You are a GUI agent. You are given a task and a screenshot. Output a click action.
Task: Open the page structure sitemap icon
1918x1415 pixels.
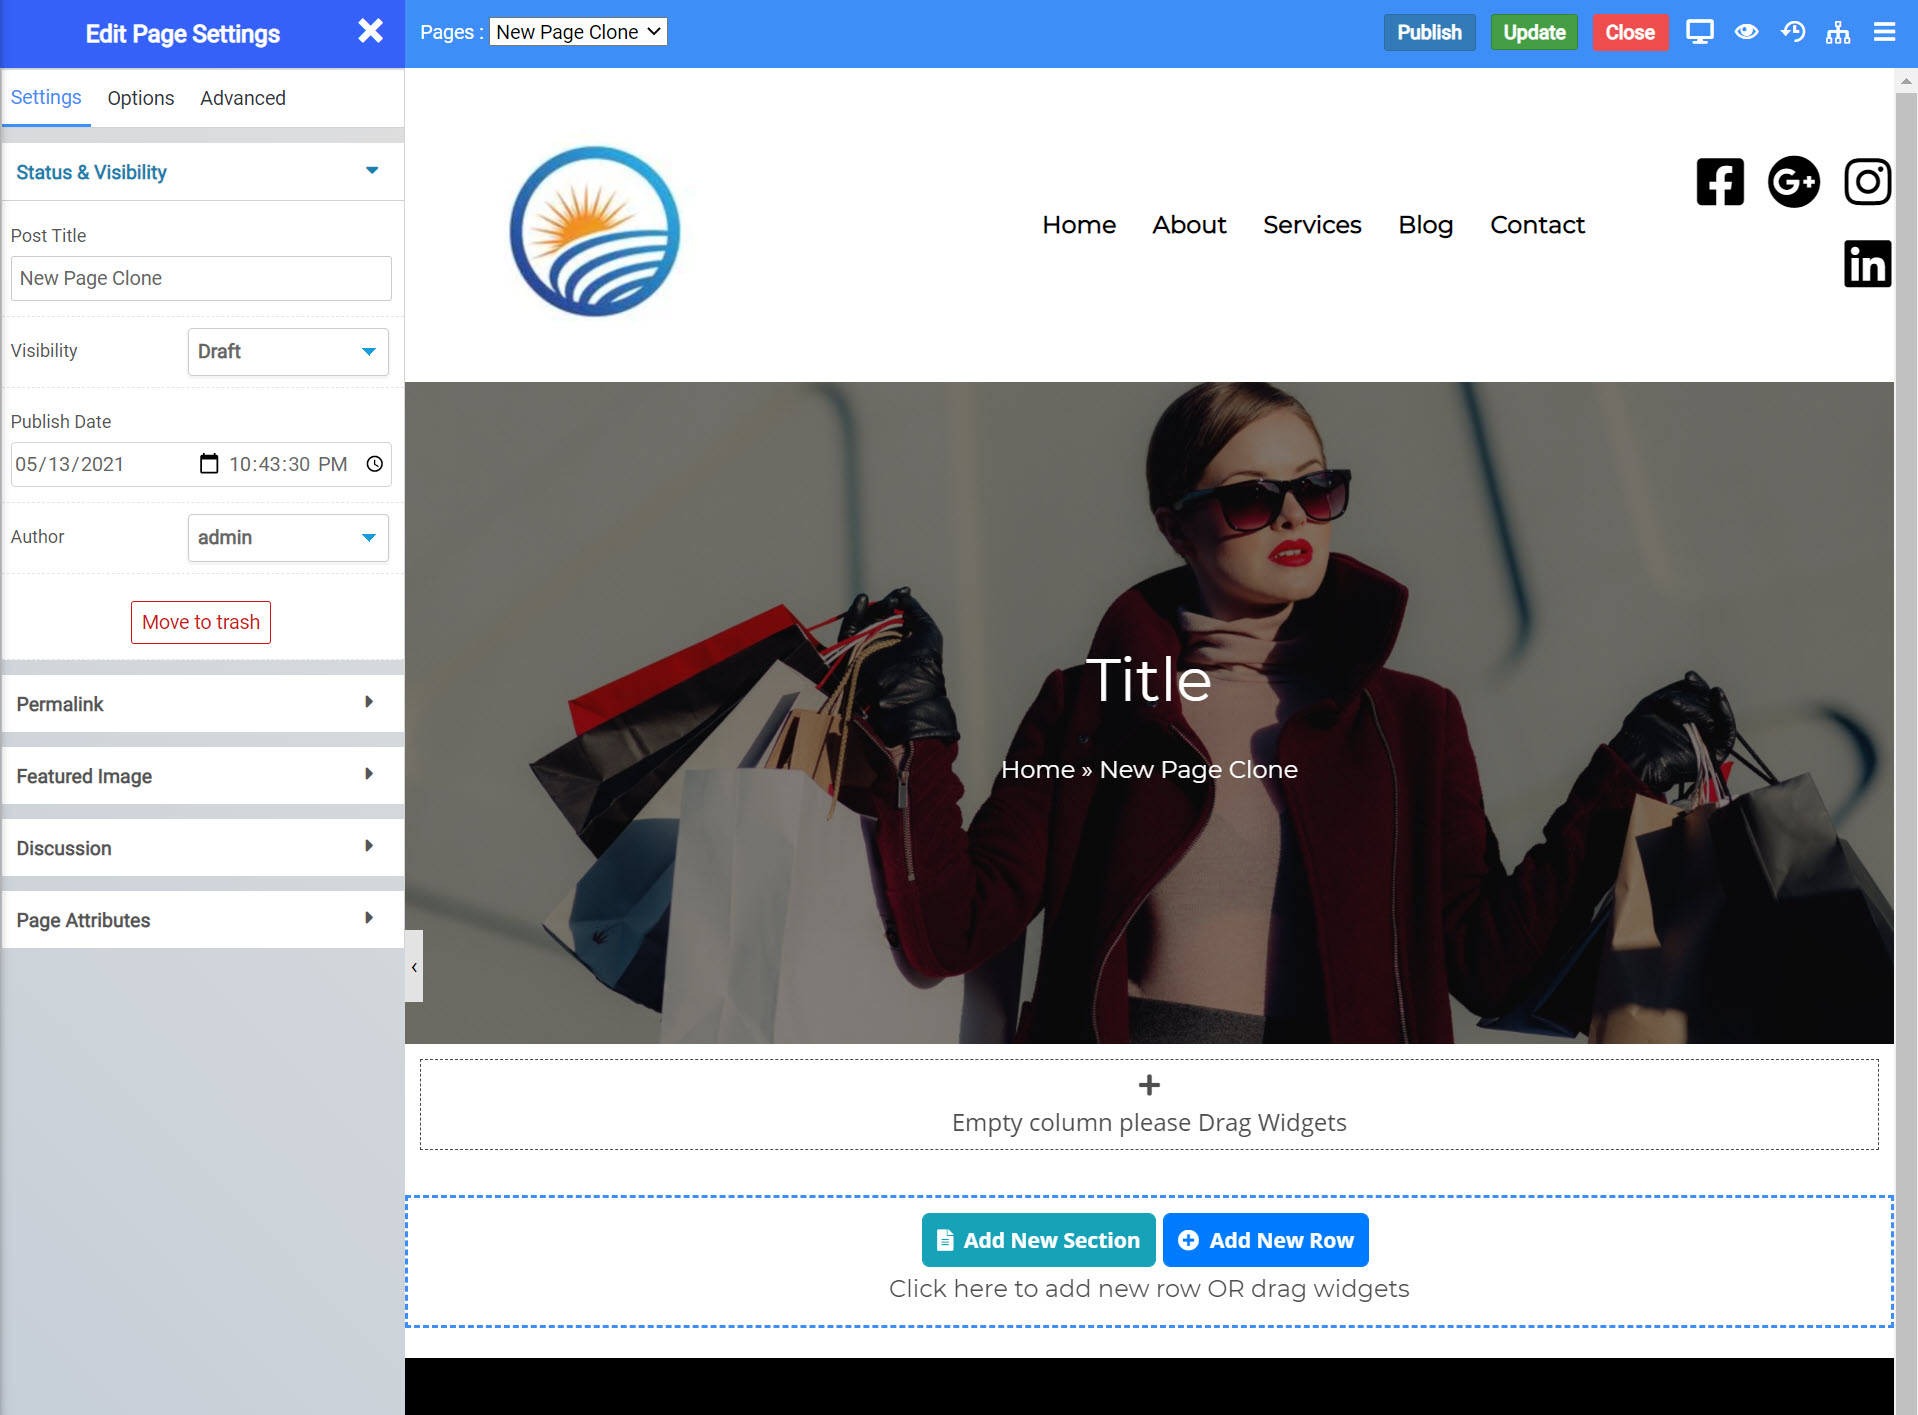coord(1838,31)
